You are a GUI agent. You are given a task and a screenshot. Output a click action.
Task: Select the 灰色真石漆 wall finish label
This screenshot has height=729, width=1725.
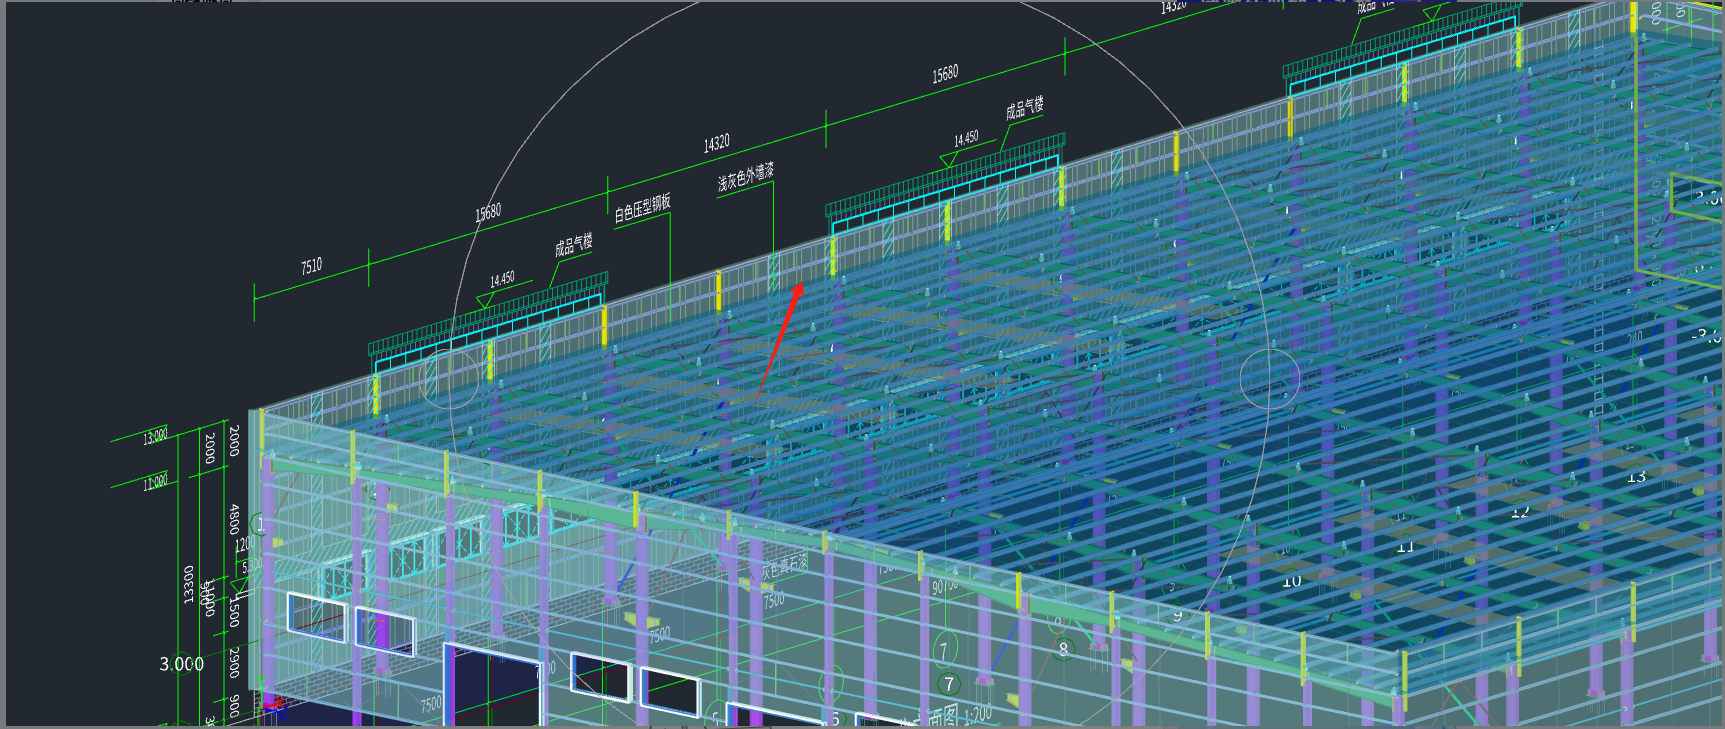pyautogui.click(x=784, y=567)
